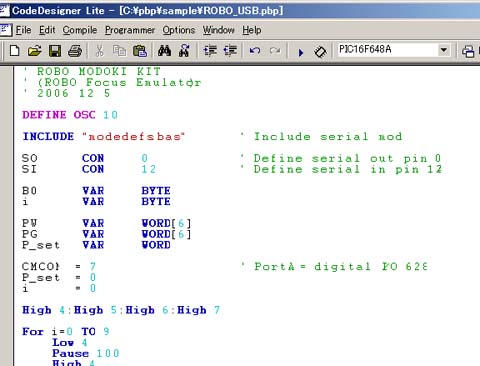
Task: Open the PIC16F648A device dropdown arrow
Action: (x=443, y=50)
